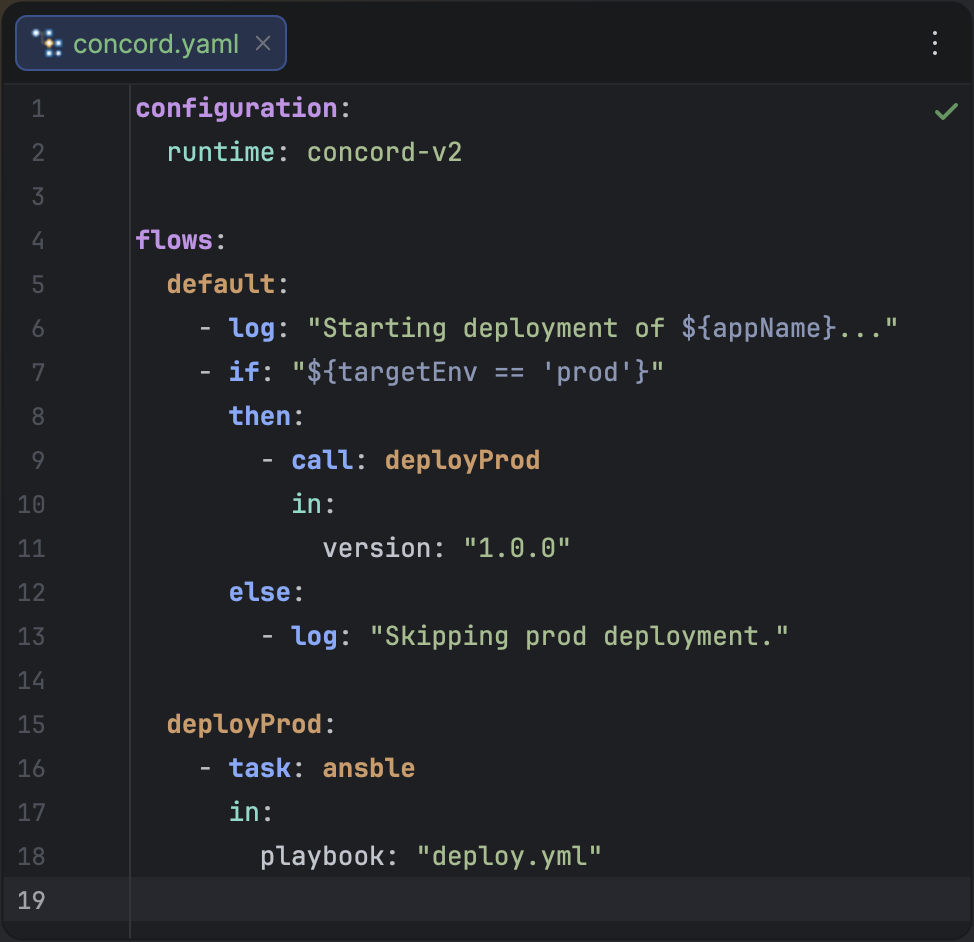Click the 'deployProd' flow definition on line 15
Screen dimensions: 974x942
243,724
